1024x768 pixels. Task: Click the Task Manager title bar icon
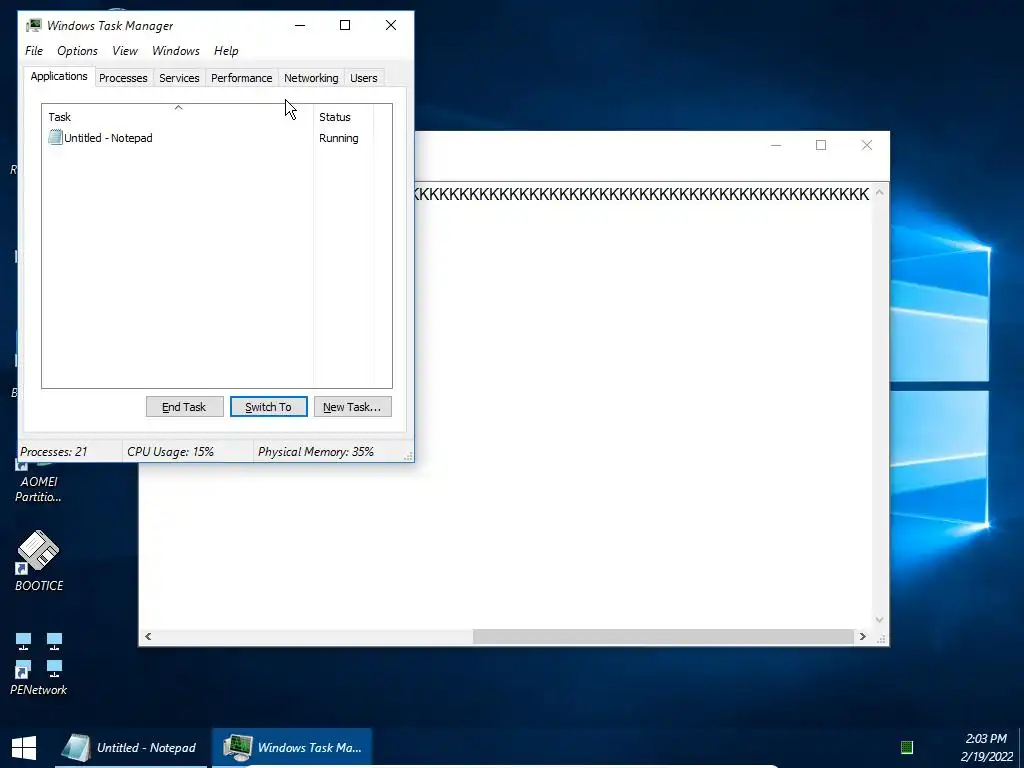34,25
